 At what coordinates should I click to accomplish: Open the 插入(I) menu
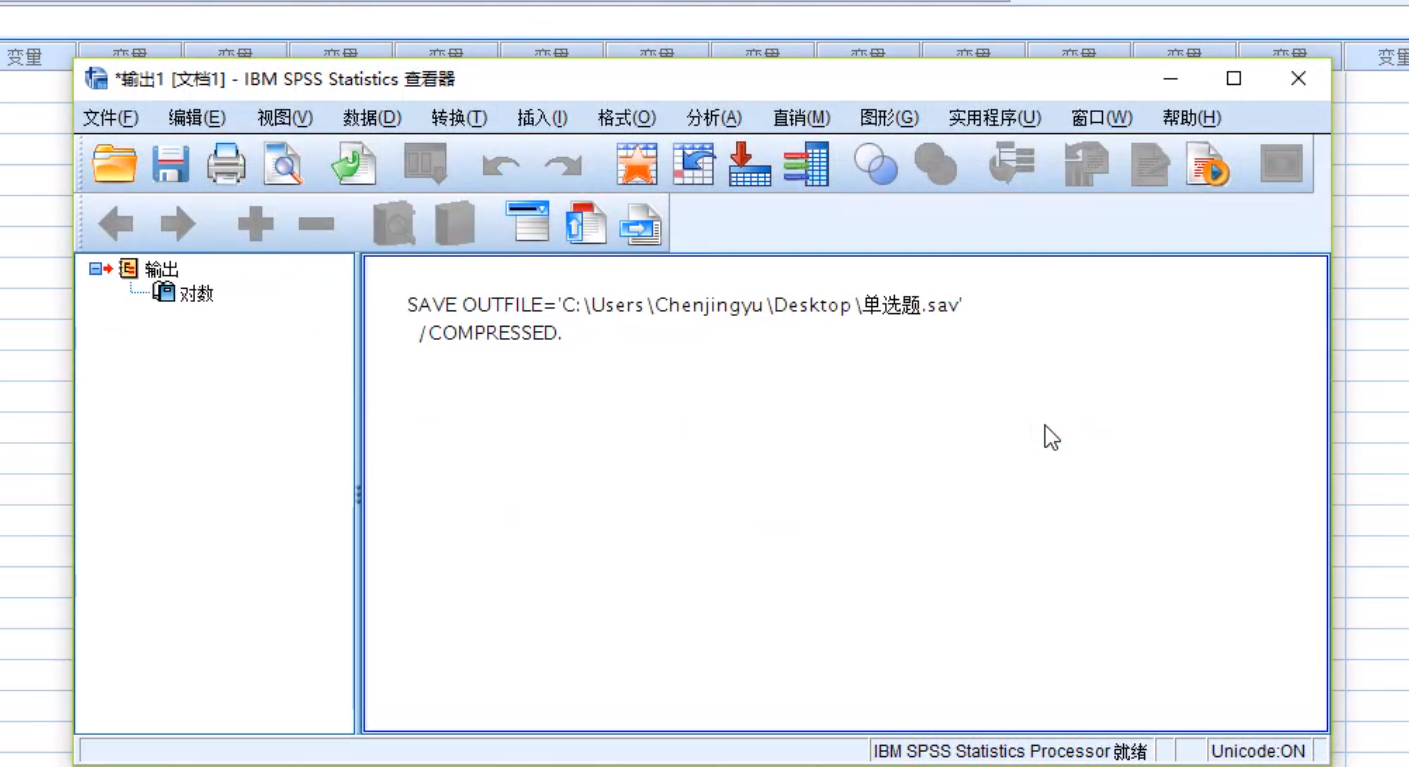tap(542, 118)
